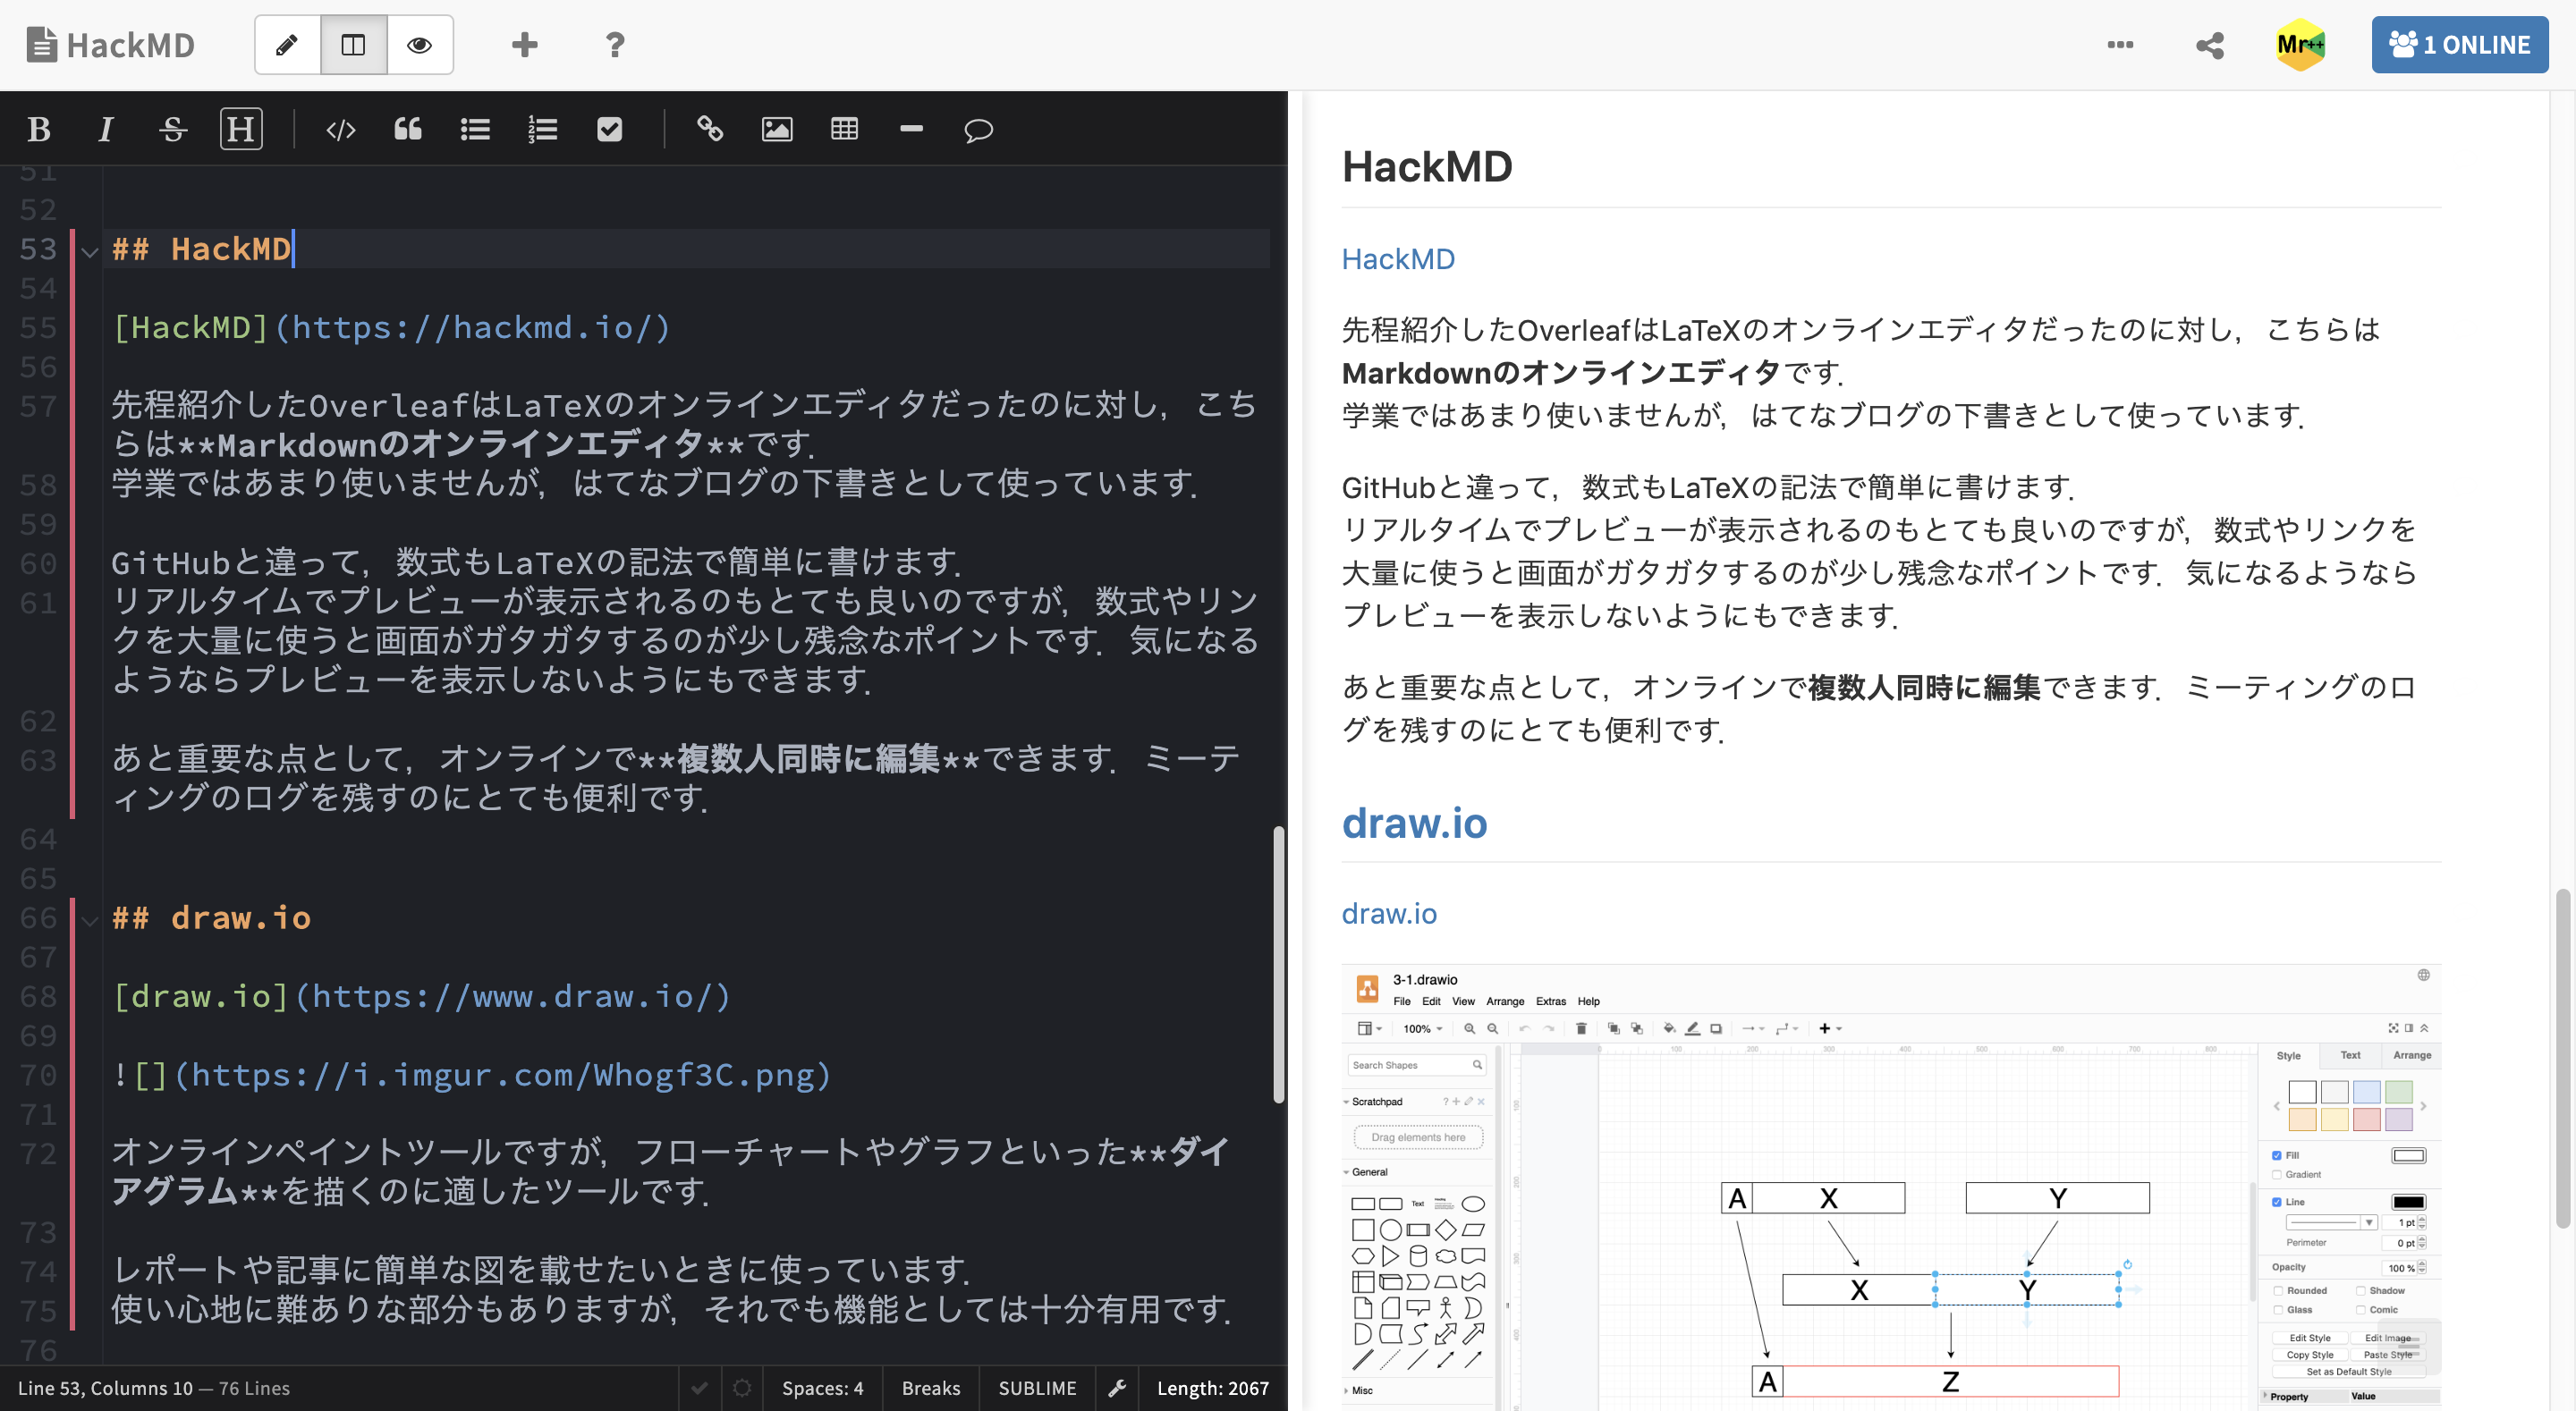
Task: Insert a table using the table icon
Action: click(844, 129)
